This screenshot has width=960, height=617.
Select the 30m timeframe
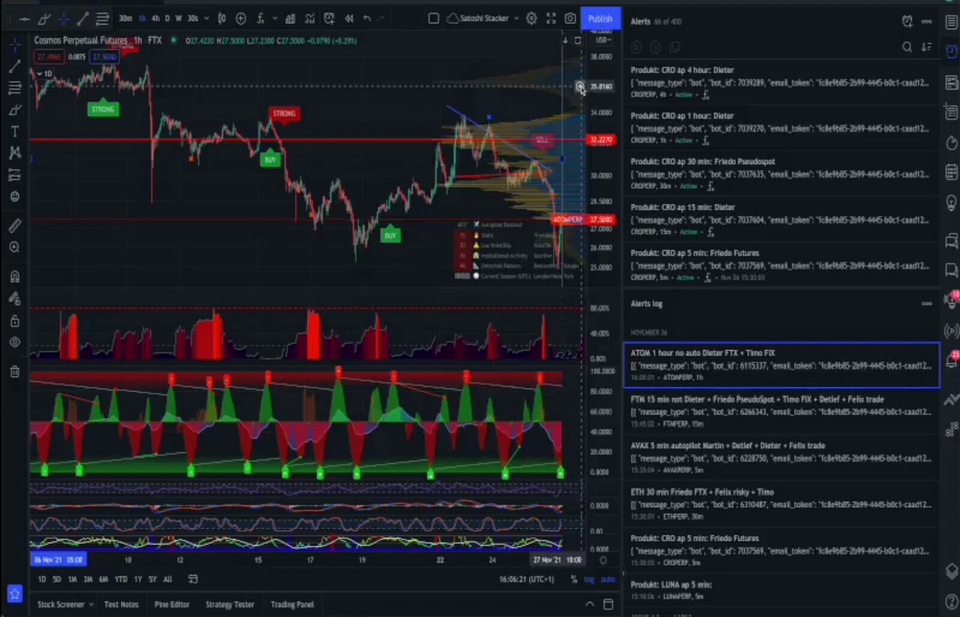[x=126, y=19]
